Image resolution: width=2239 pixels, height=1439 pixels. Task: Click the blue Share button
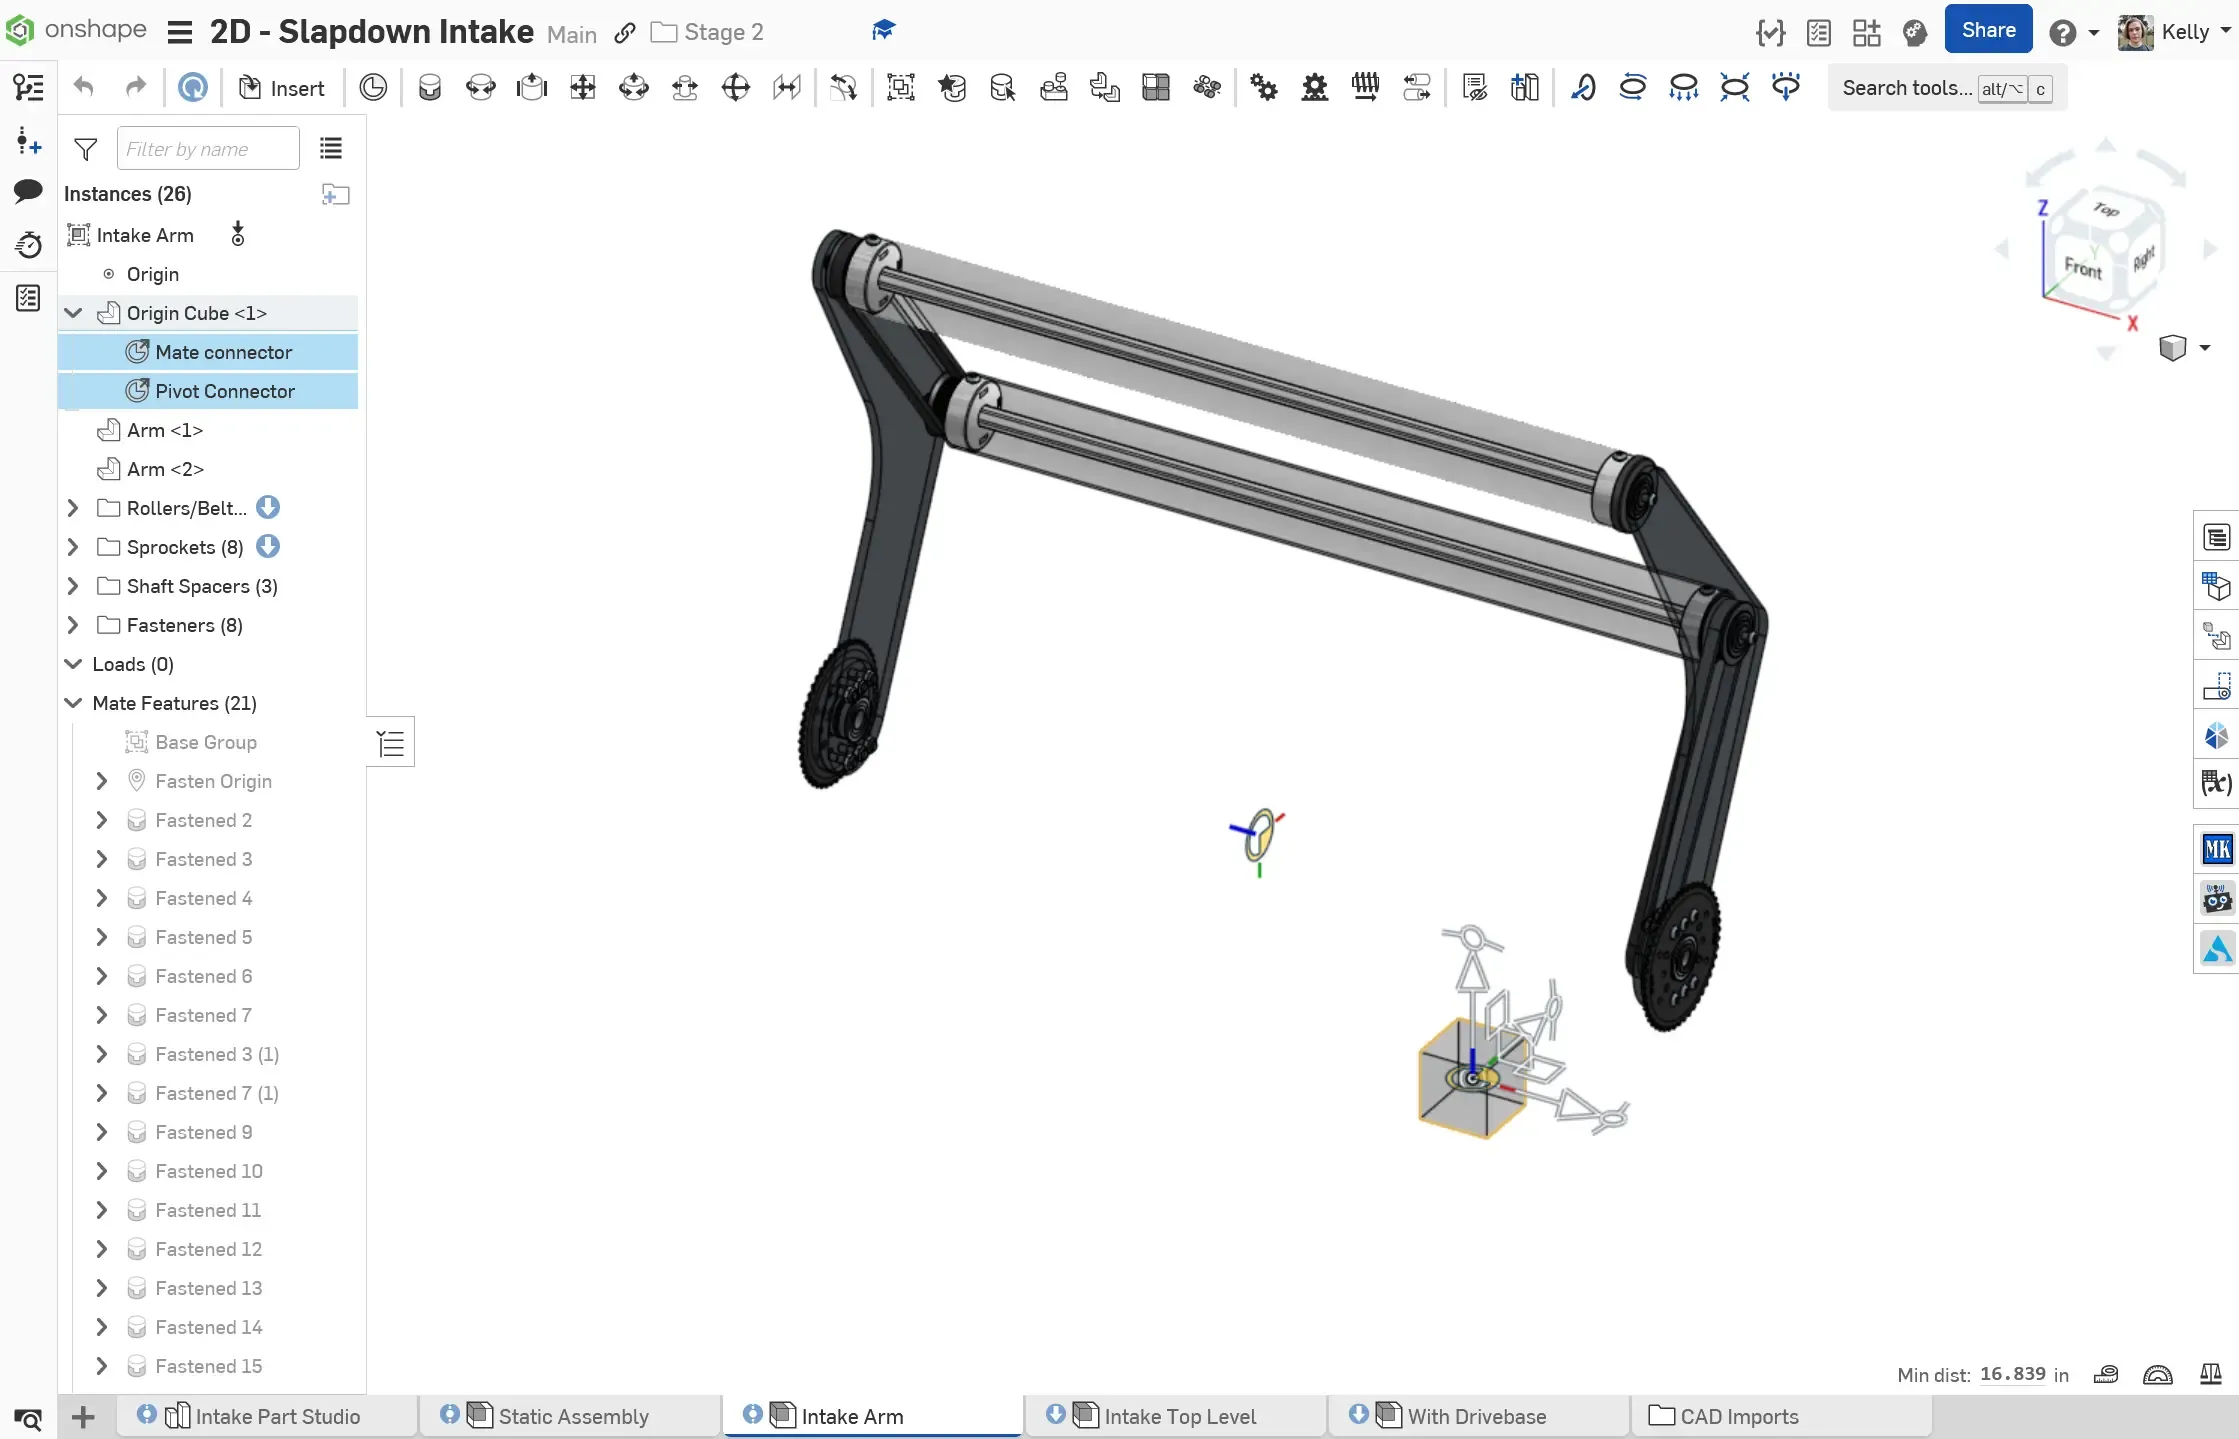tap(1987, 30)
